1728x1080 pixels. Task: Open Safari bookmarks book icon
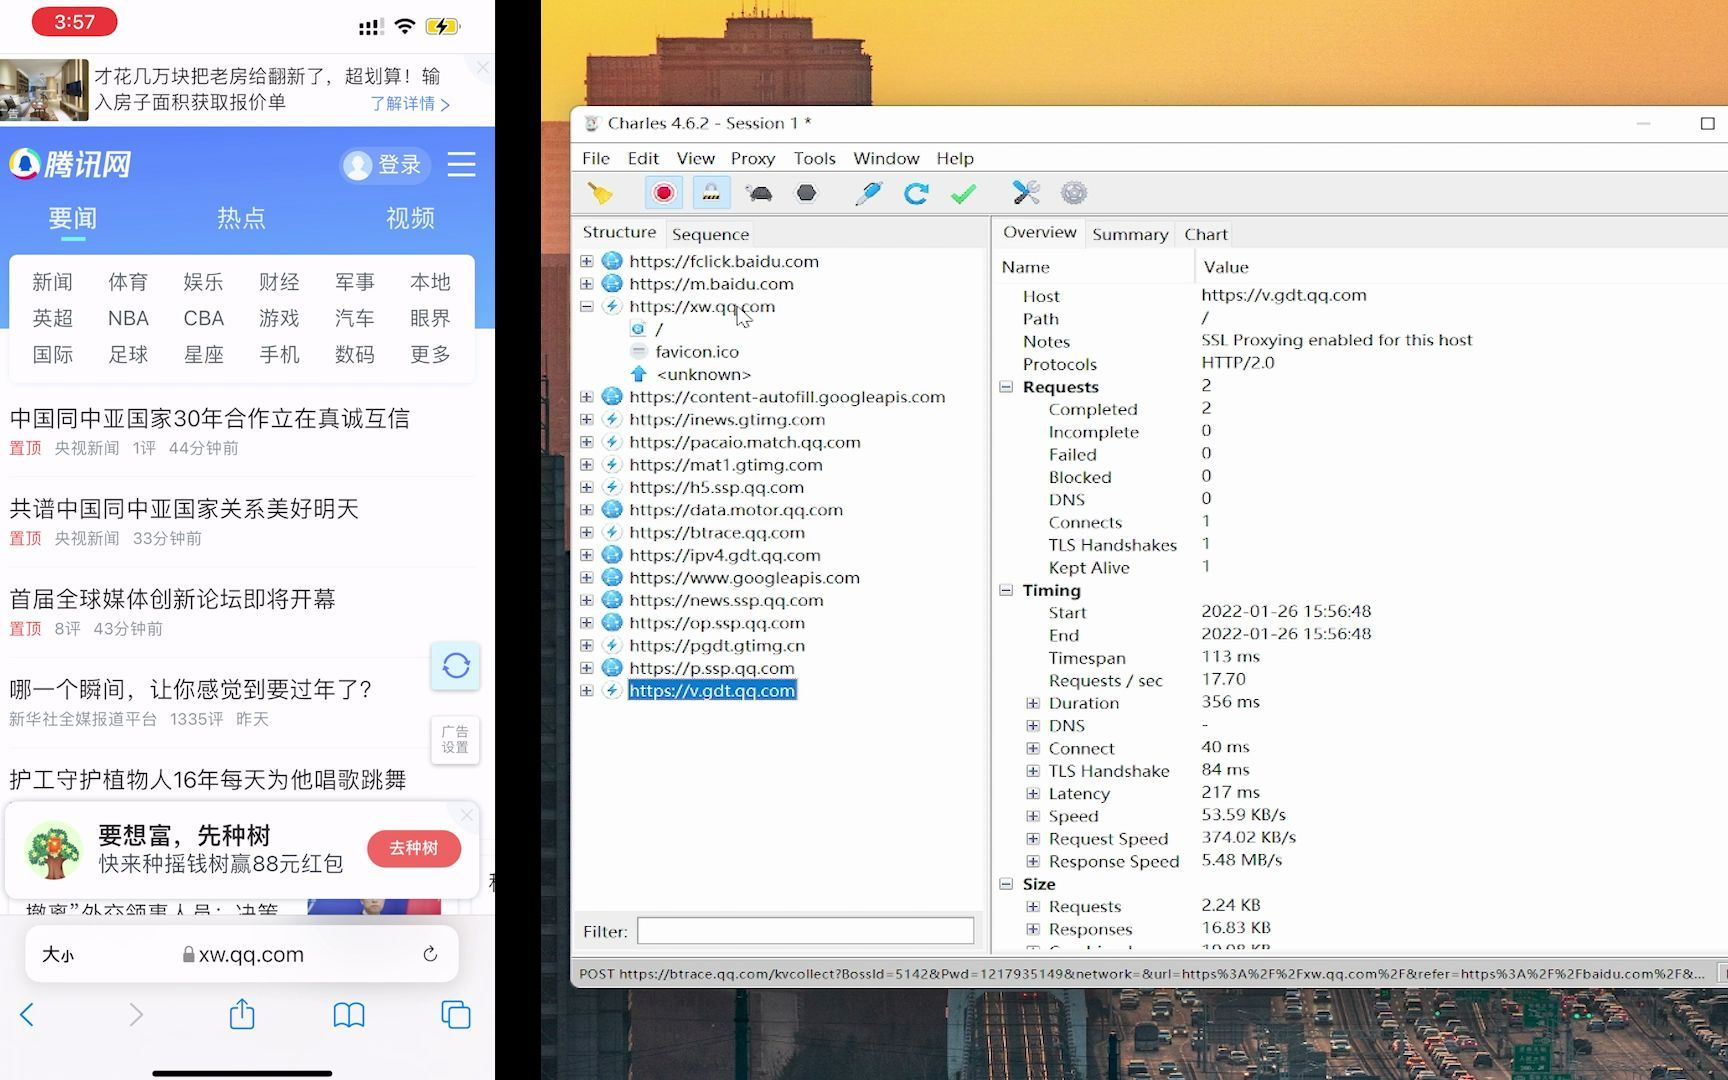pyautogui.click(x=349, y=1015)
